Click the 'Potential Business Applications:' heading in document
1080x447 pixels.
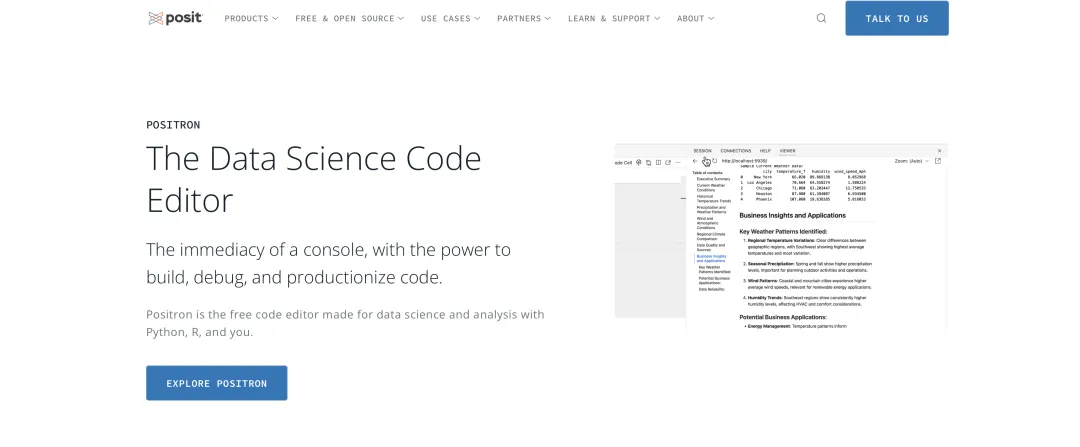(x=783, y=317)
